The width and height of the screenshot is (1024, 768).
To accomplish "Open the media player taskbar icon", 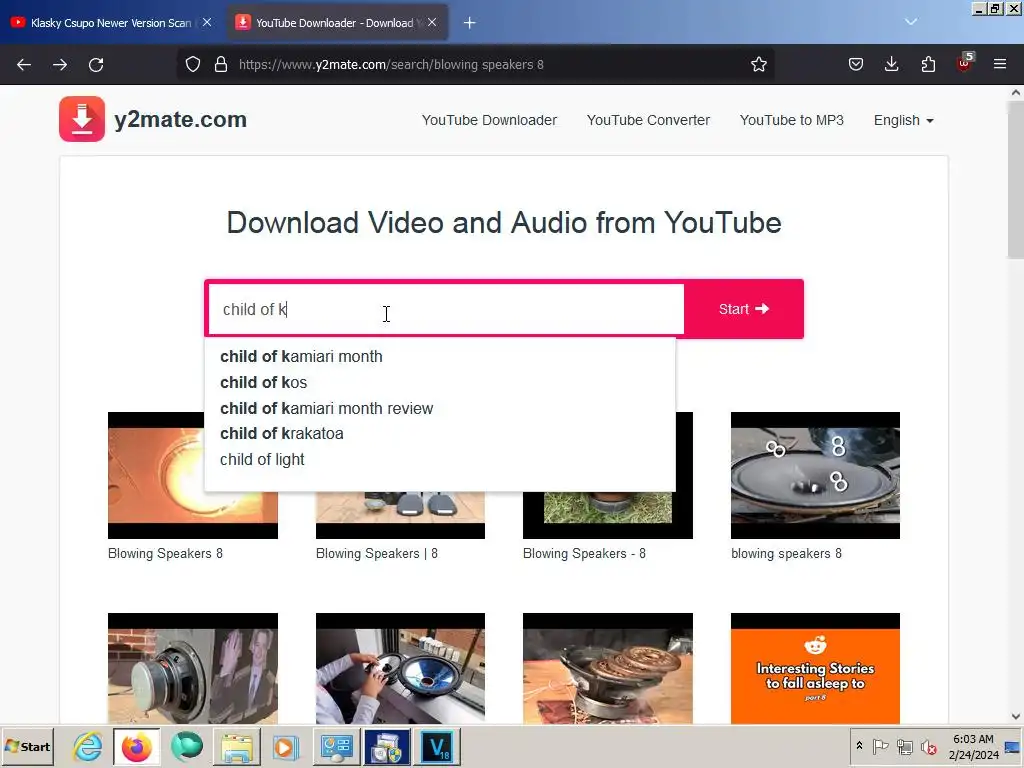I will (x=285, y=746).
